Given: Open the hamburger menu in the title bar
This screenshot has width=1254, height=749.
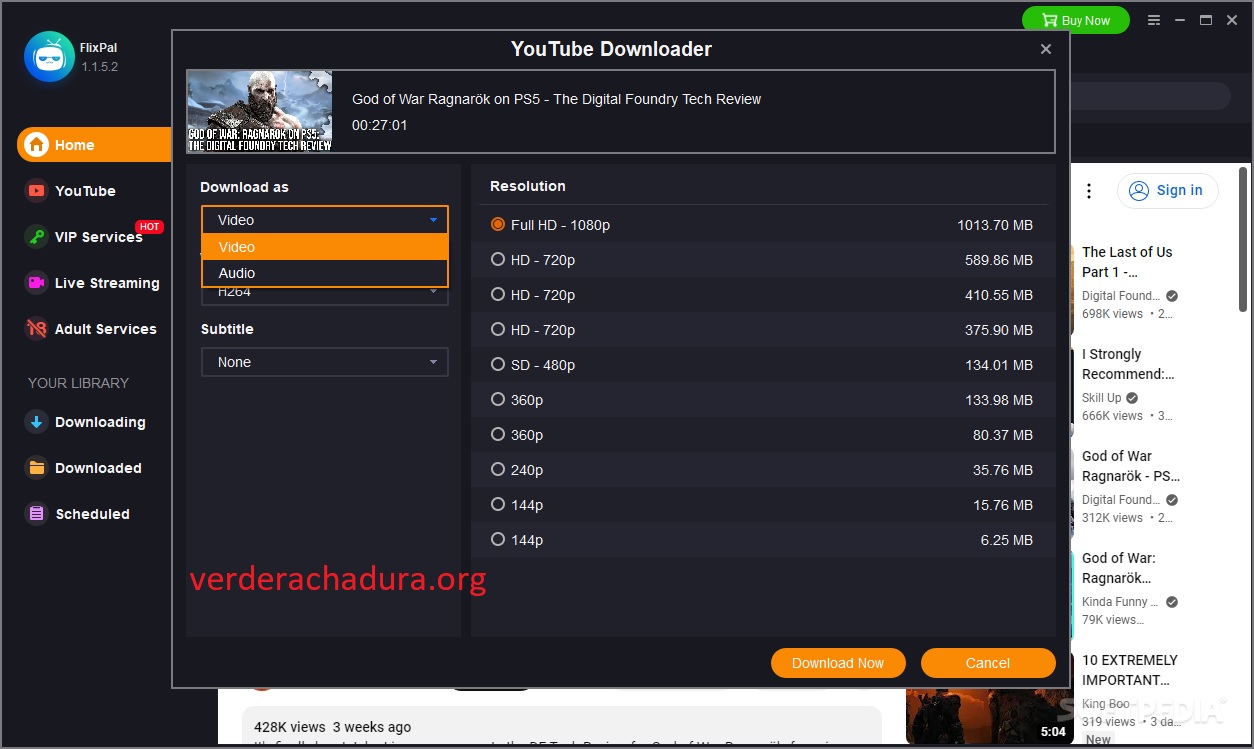Looking at the screenshot, I should click(x=1155, y=20).
